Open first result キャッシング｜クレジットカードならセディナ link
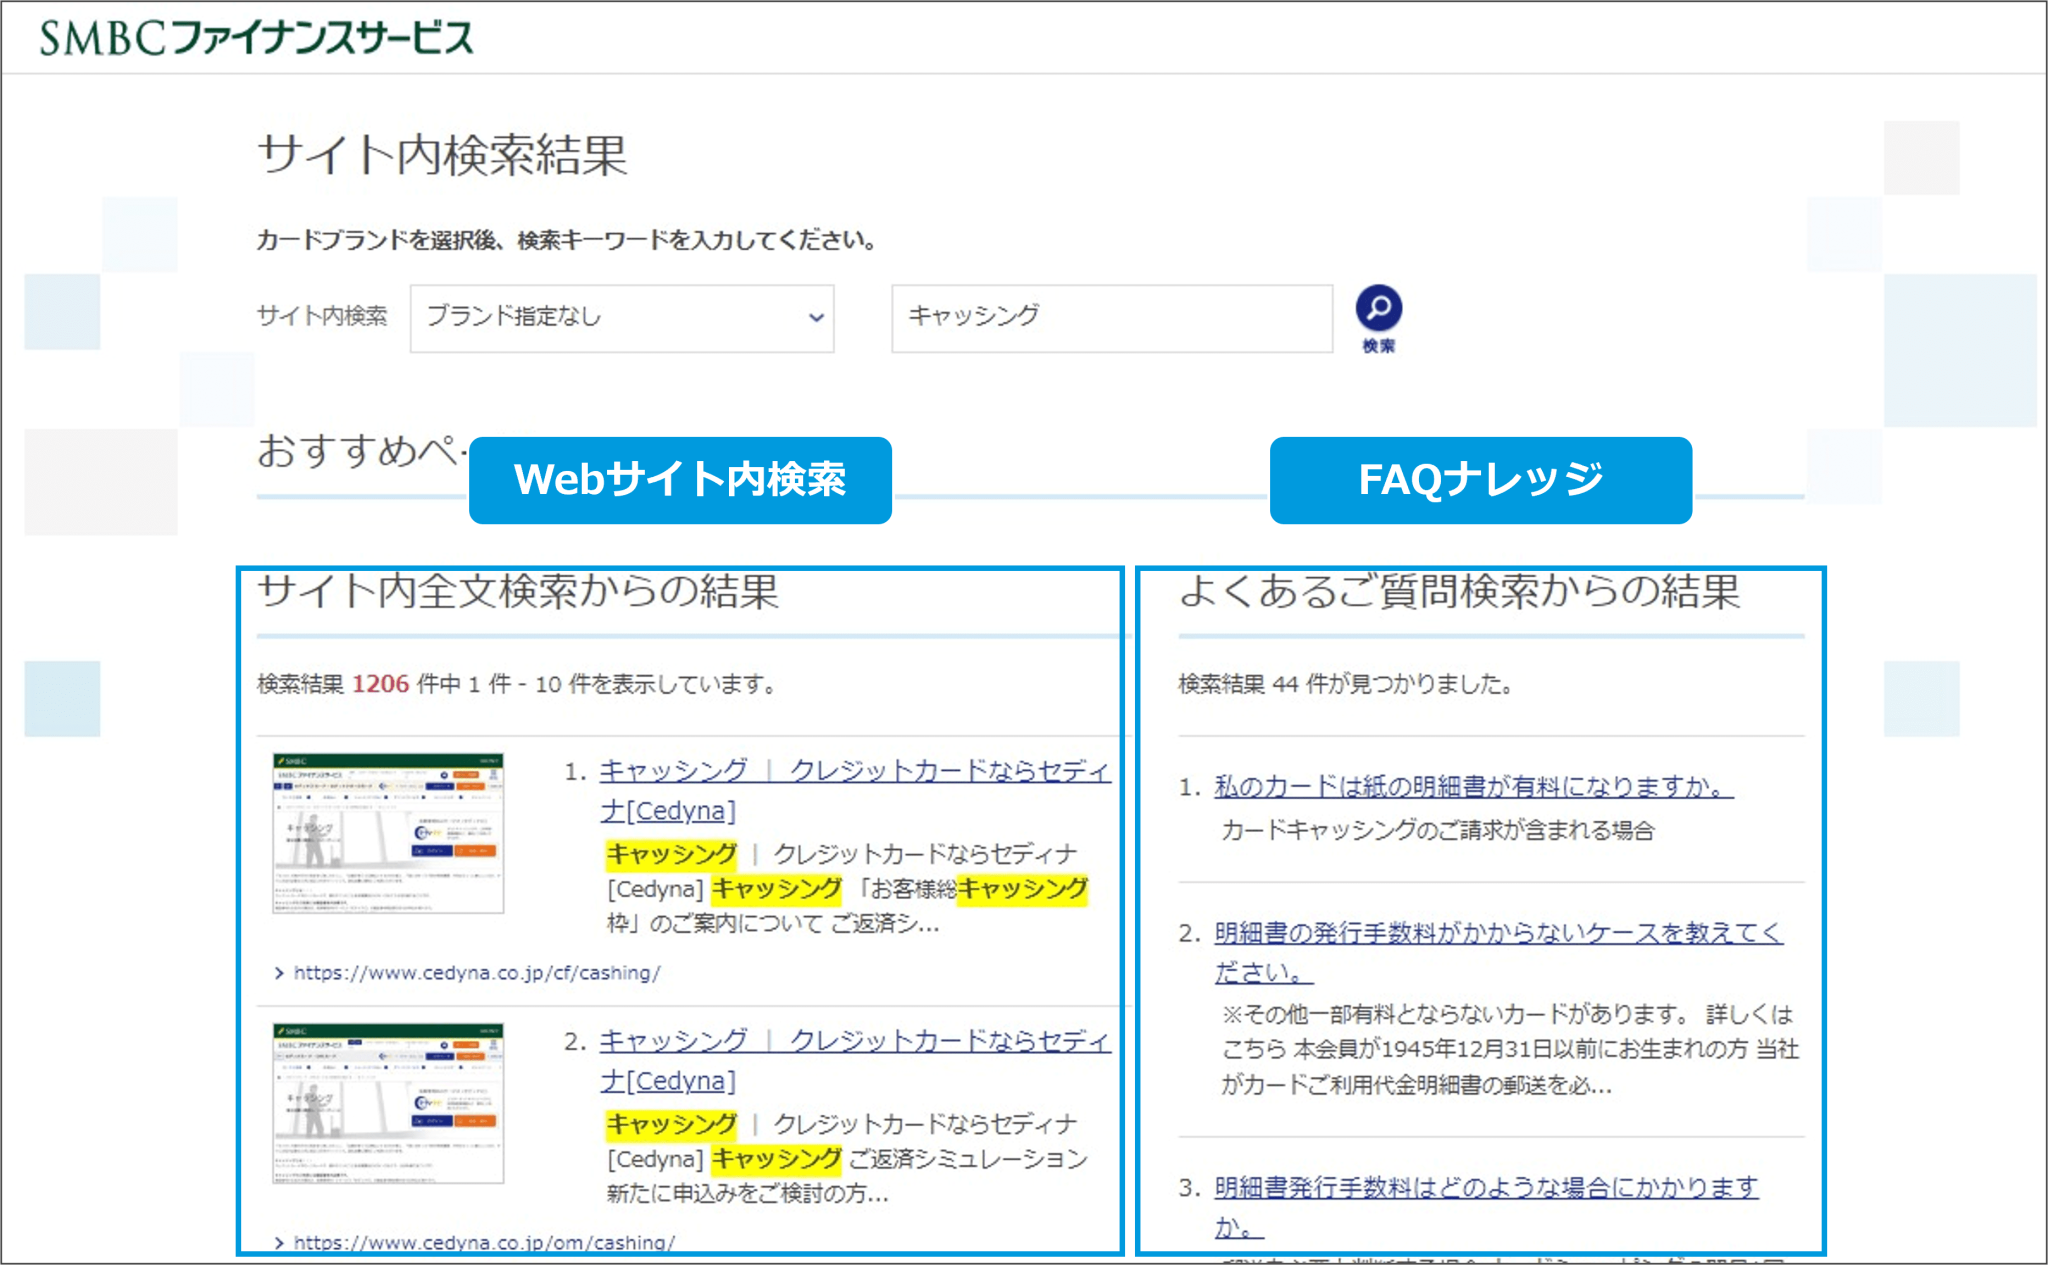Image resolution: width=2048 pixels, height=1265 pixels. pyautogui.click(x=855, y=790)
